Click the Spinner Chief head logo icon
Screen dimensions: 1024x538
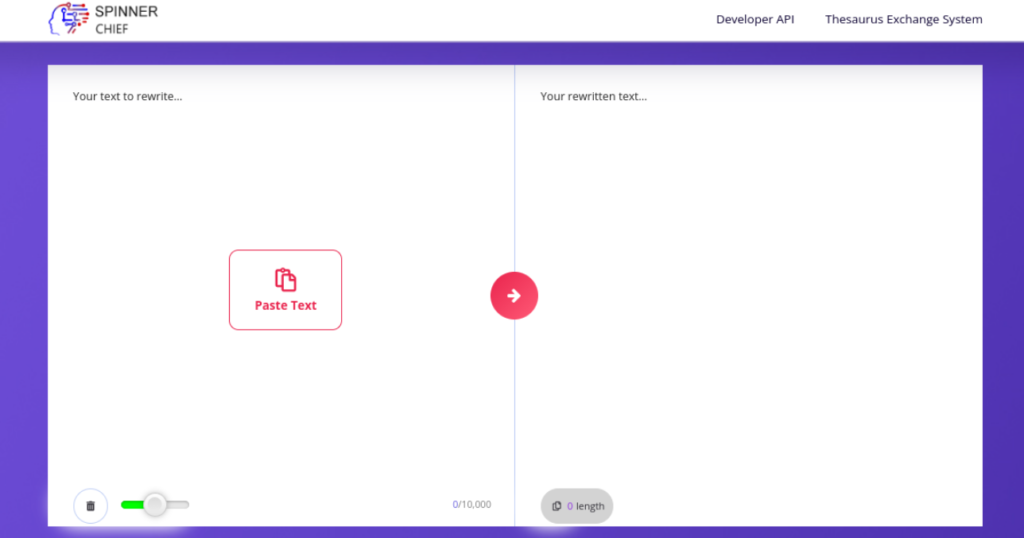67,20
